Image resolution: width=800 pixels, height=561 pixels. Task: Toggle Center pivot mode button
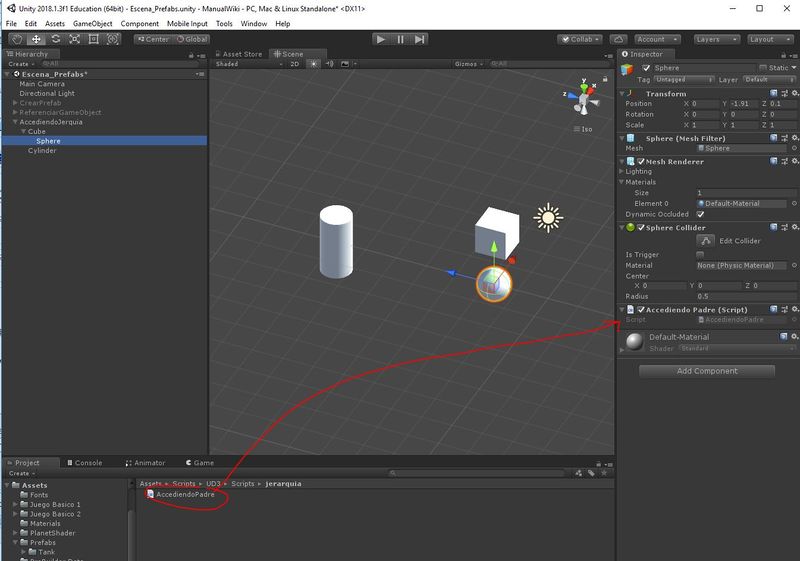(x=153, y=39)
